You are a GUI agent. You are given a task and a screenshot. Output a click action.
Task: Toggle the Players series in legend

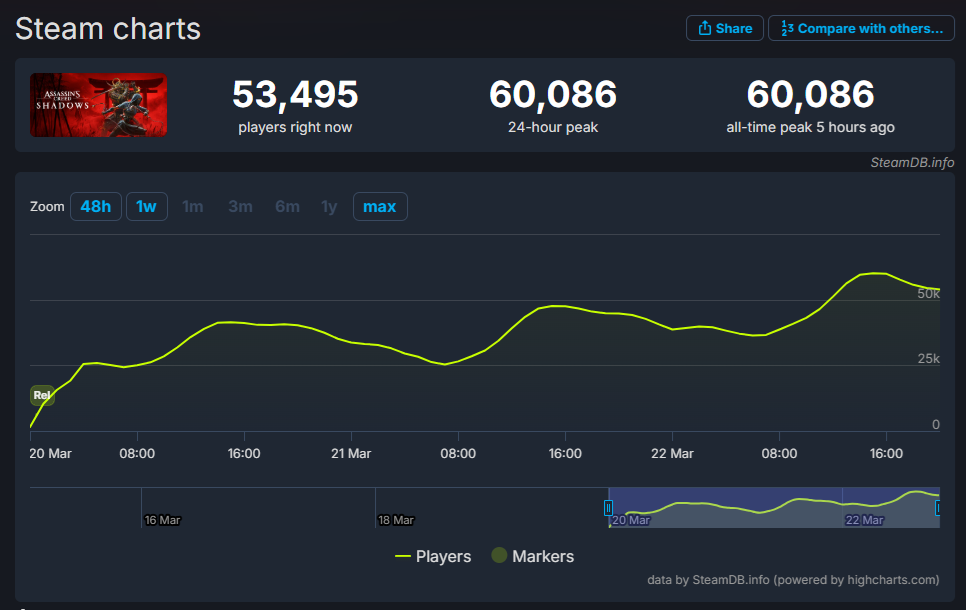point(433,556)
